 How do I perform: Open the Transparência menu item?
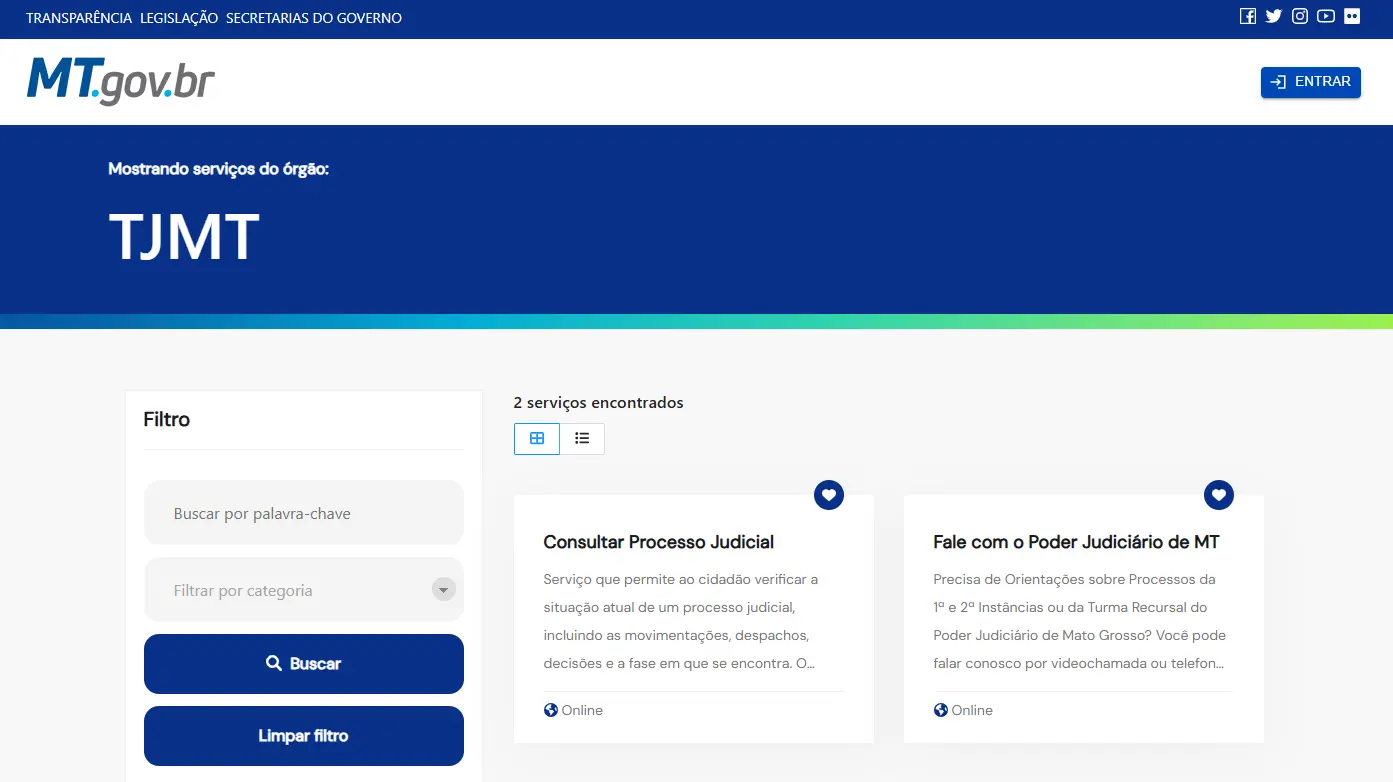(x=79, y=18)
